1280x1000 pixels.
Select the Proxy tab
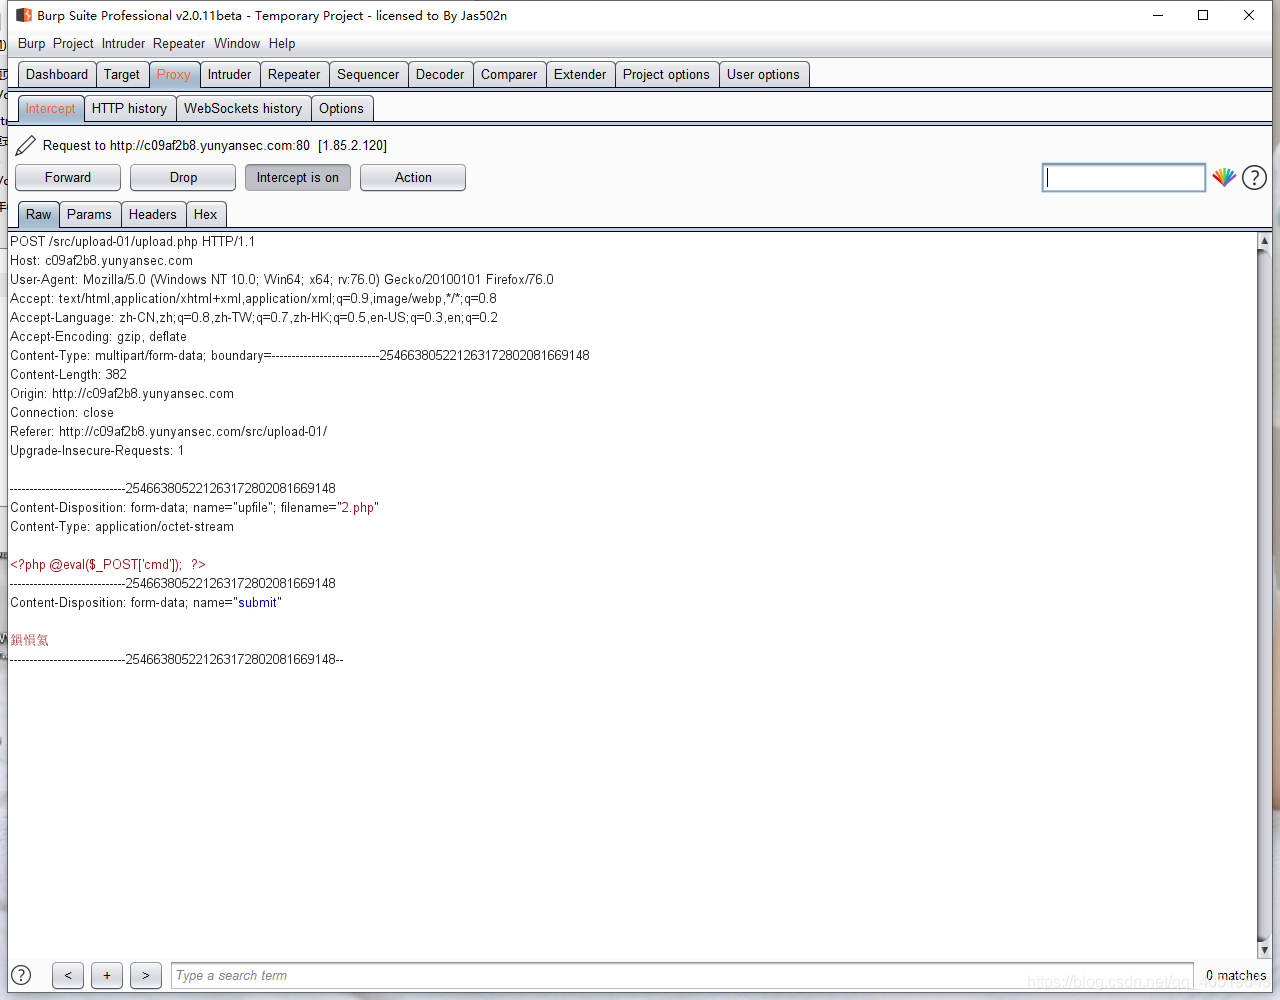[x=174, y=75]
